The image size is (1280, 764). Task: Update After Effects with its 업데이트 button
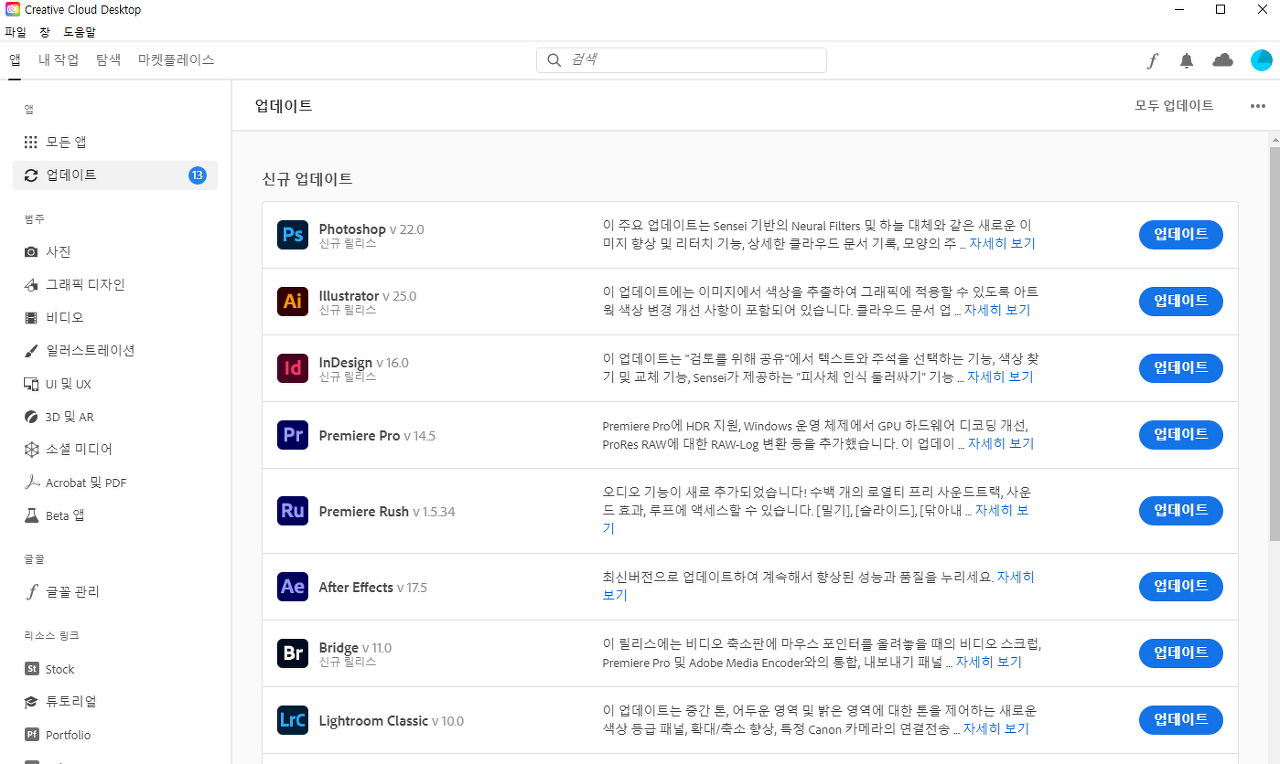click(x=1181, y=587)
